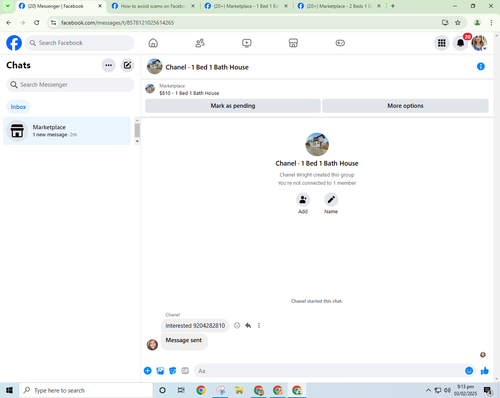This screenshot has height=398, width=500.
Task: Click the Chrome profile icon
Action: coord(477,23)
